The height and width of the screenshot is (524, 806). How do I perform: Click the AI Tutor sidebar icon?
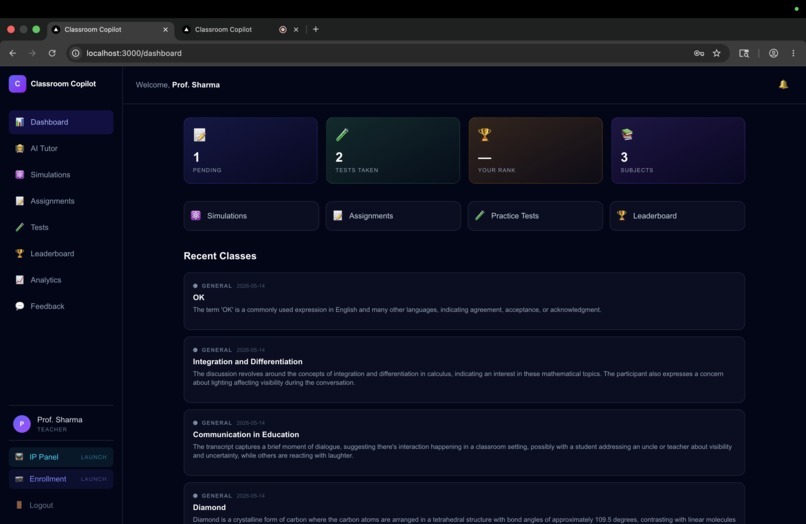(20, 148)
